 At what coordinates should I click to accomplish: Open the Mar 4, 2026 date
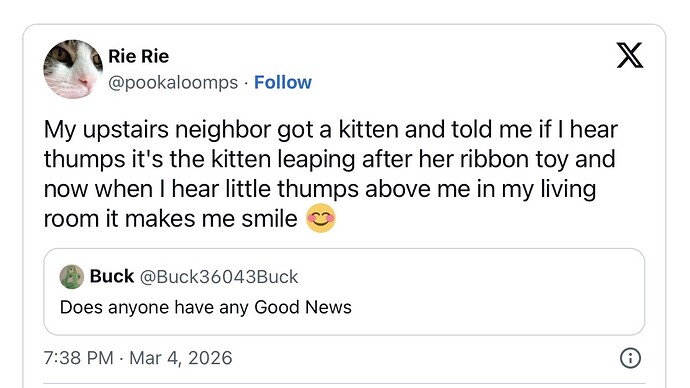click(x=181, y=358)
